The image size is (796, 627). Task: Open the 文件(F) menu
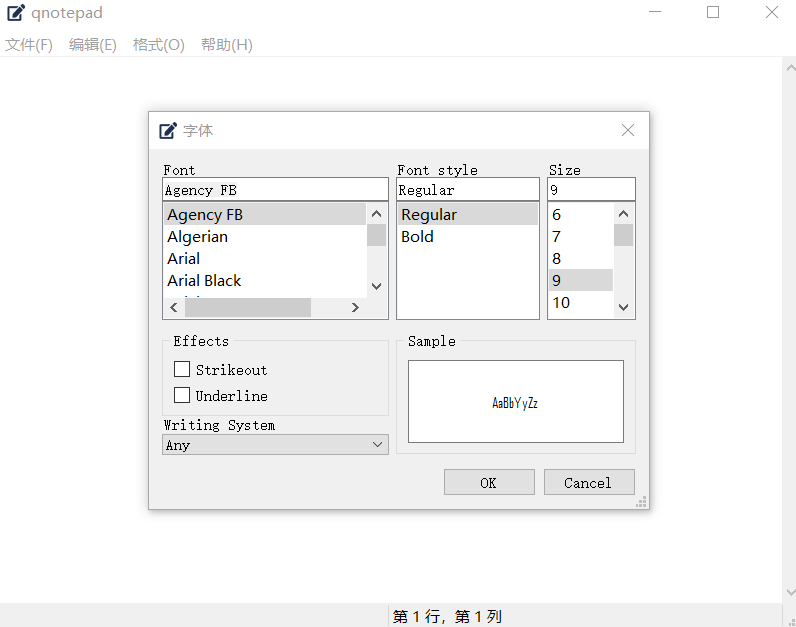click(29, 45)
